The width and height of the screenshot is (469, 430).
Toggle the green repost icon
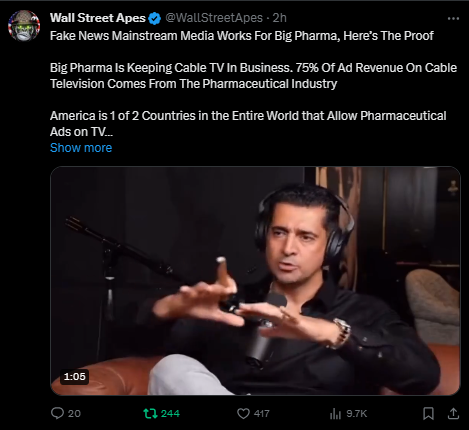click(150, 414)
